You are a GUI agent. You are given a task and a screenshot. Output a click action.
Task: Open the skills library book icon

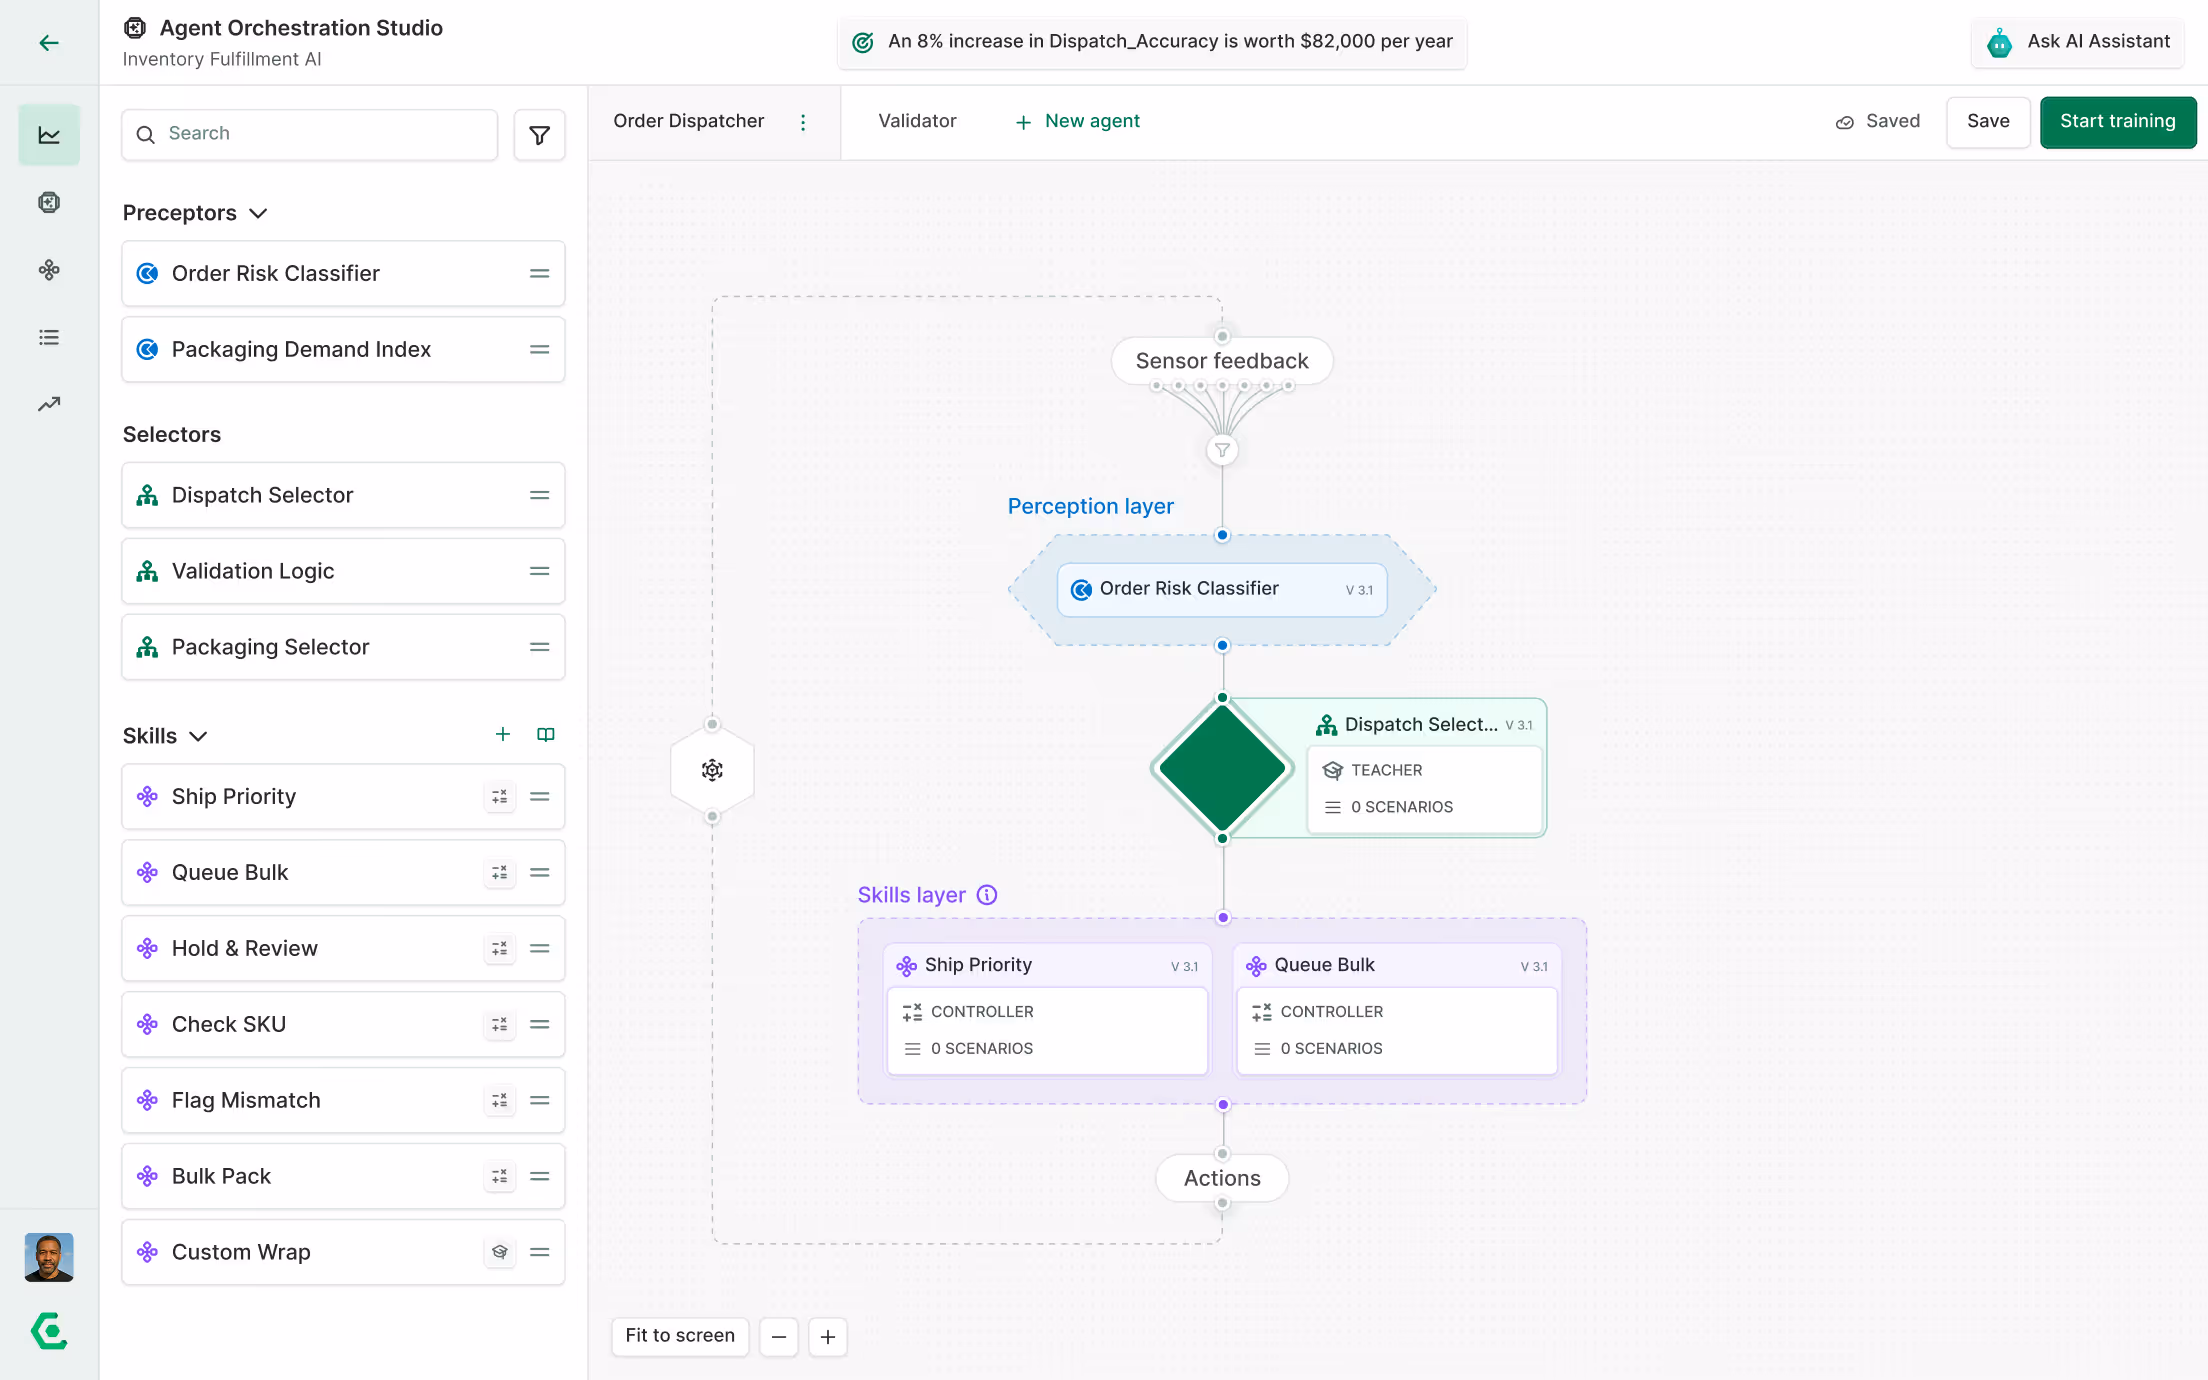[546, 735]
